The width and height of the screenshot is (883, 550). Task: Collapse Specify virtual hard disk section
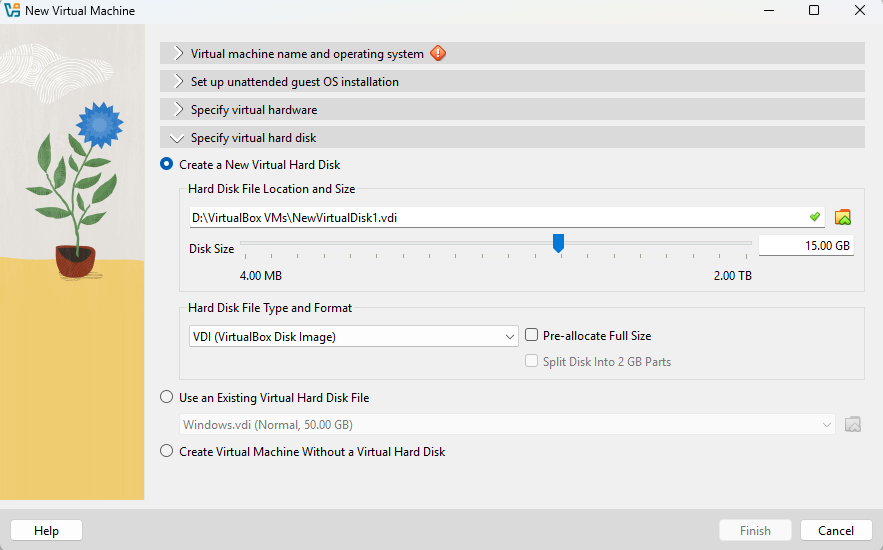[512, 138]
